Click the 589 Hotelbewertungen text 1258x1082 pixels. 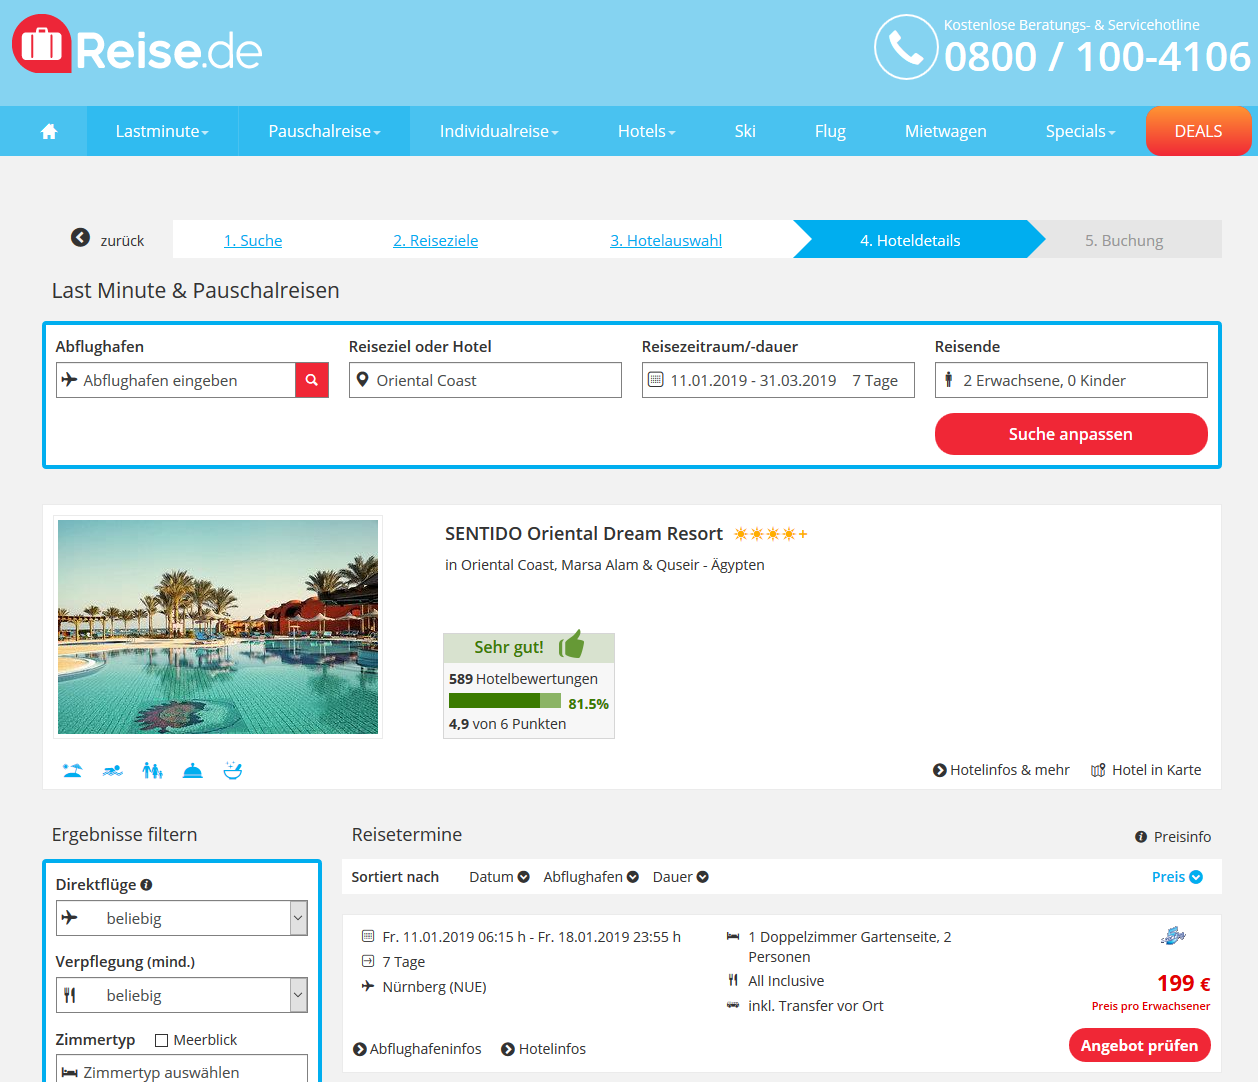coord(523,679)
